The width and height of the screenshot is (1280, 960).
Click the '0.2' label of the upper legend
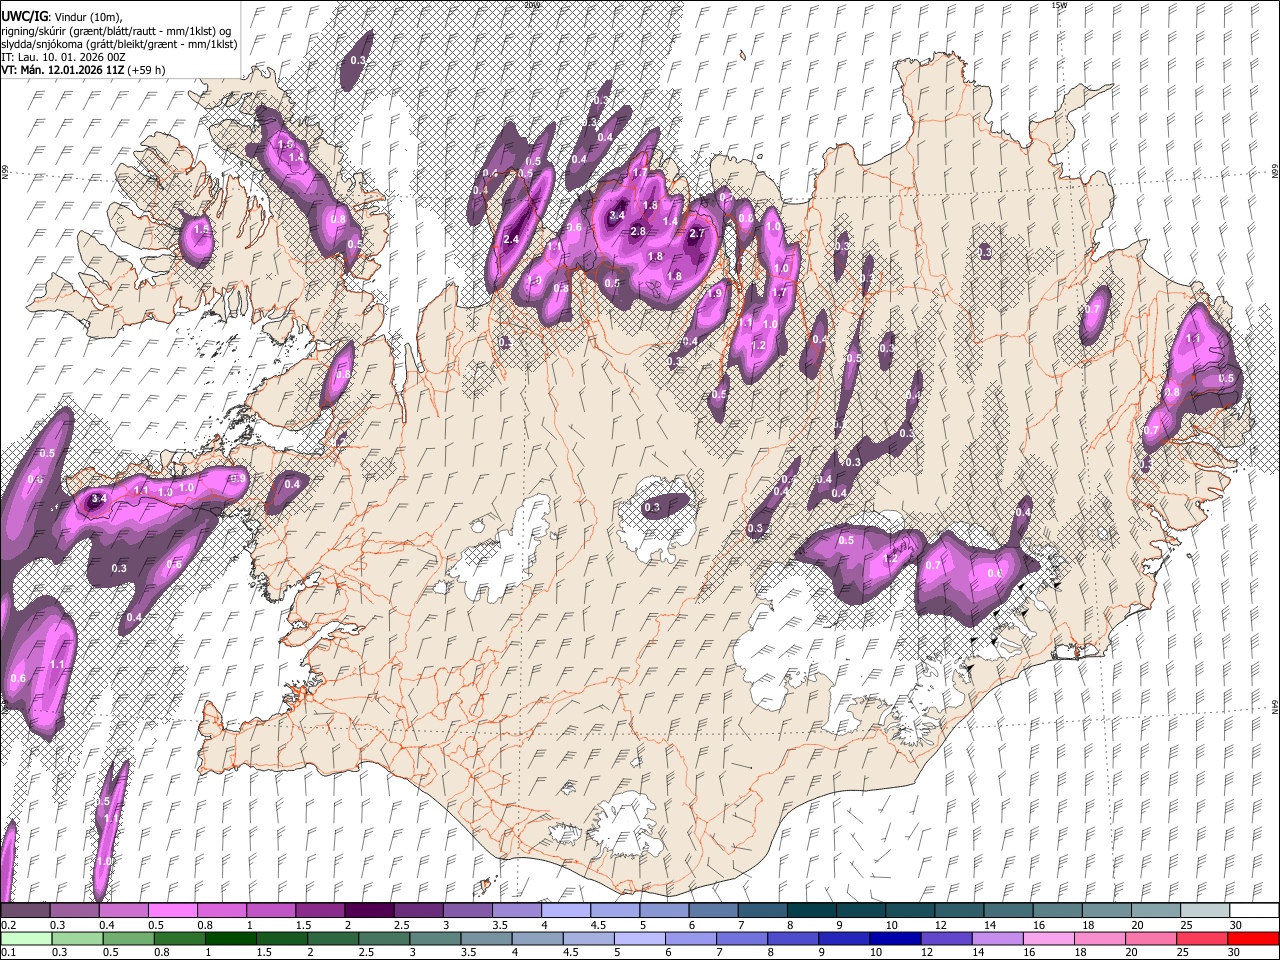tap(7, 925)
